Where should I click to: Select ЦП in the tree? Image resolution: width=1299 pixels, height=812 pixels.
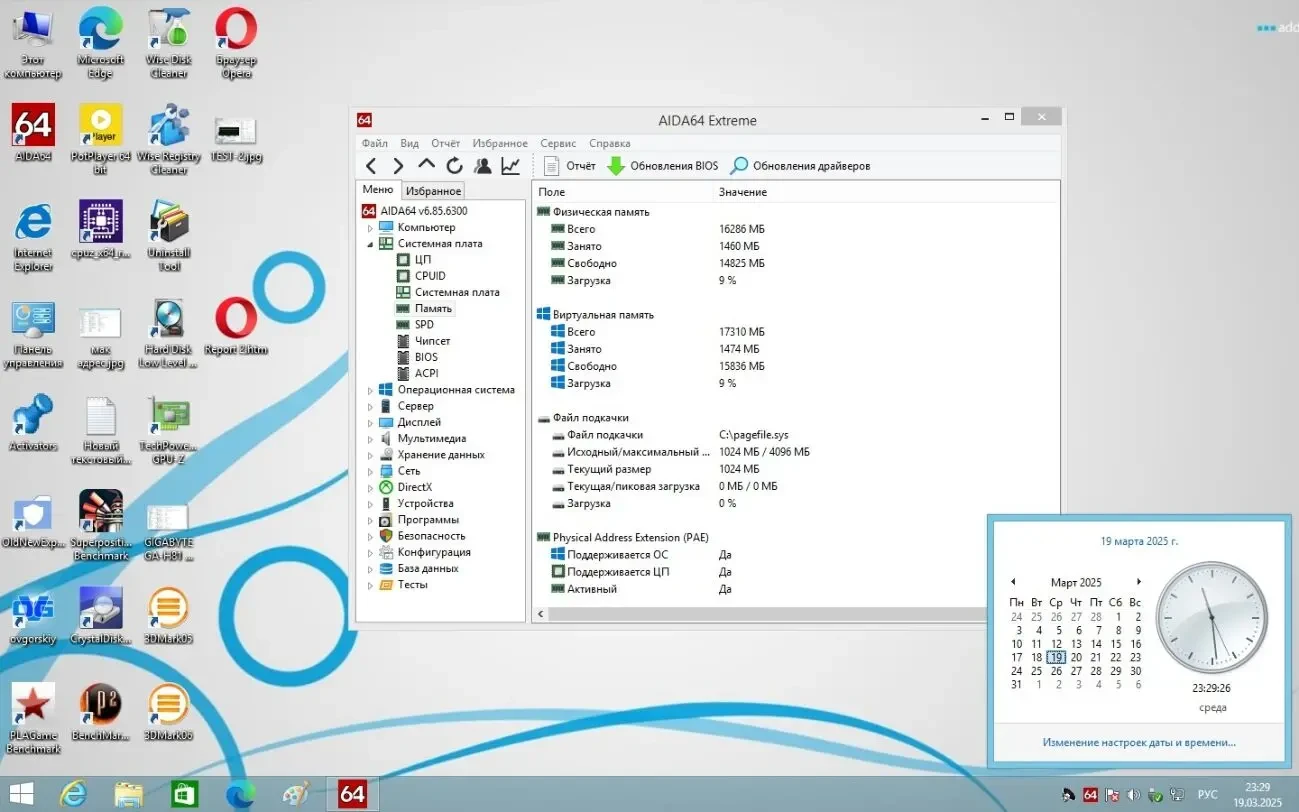pyautogui.click(x=423, y=260)
